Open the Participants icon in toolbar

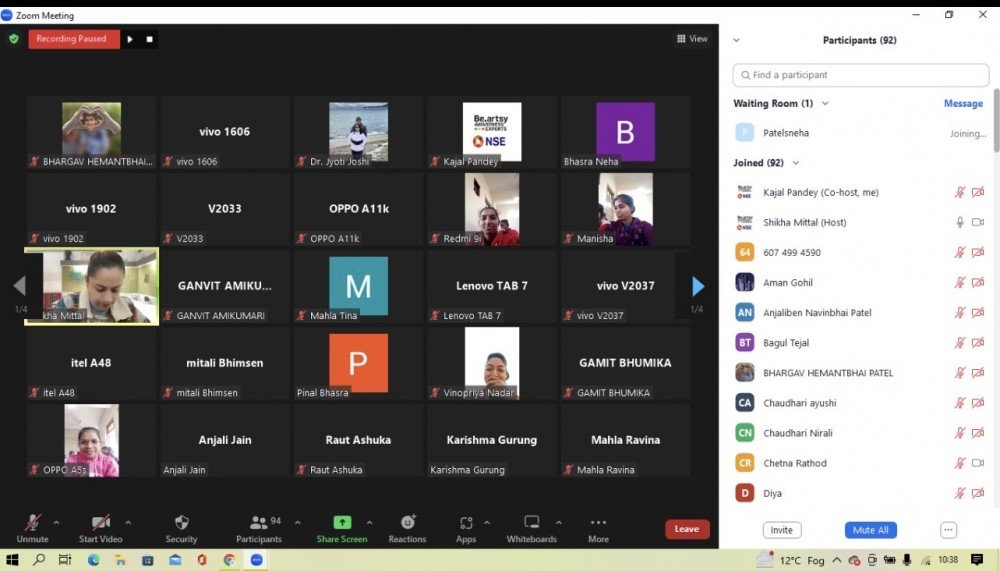coord(258,523)
